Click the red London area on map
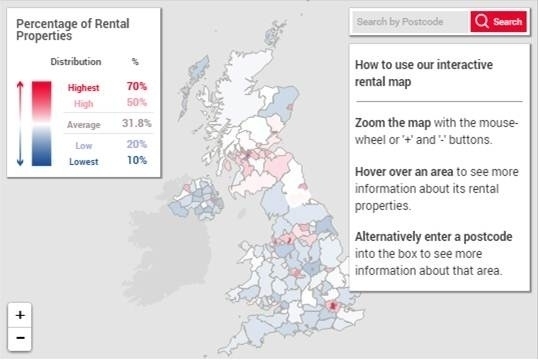538x360 pixels. click(332, 305)
